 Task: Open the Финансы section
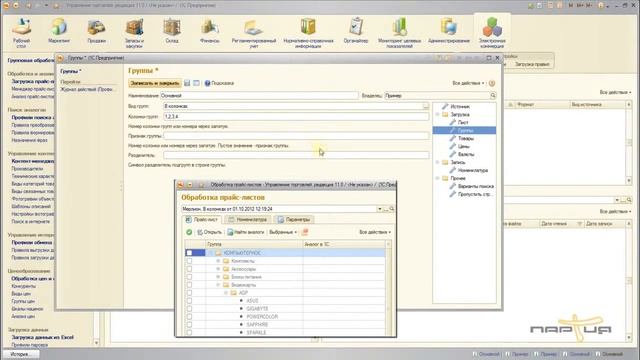click(210, 31)
